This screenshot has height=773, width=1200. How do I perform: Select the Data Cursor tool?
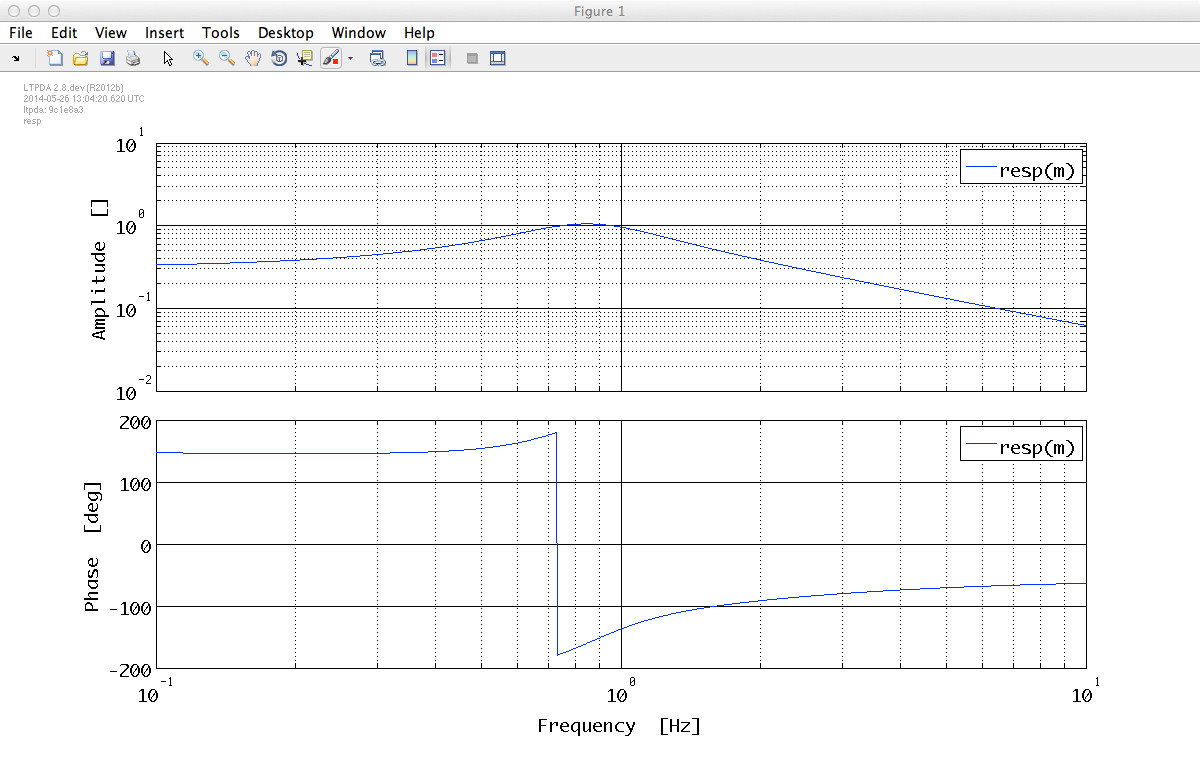(305, 59)
